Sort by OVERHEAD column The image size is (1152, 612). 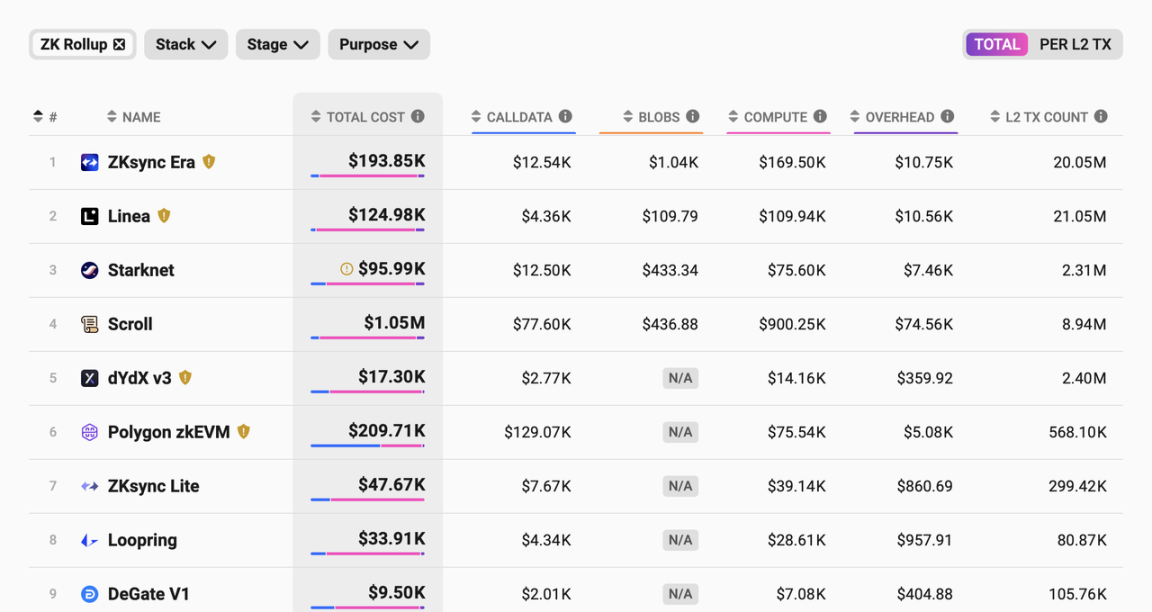point(892,117)
